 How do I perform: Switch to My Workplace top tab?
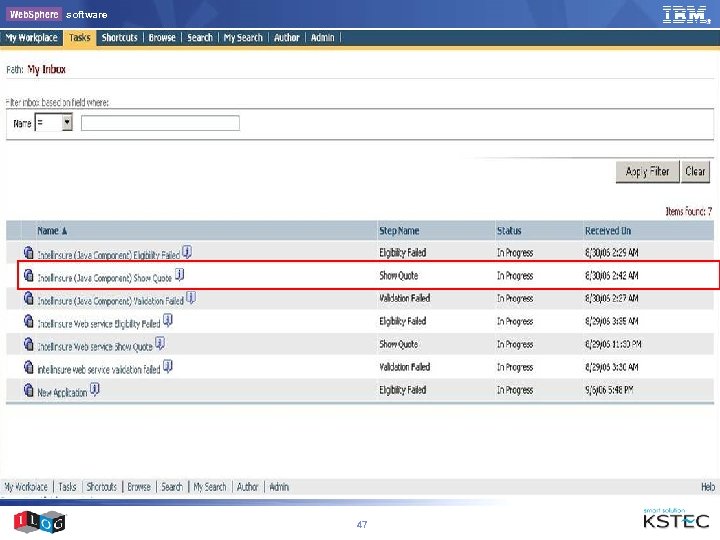point(32,38)
